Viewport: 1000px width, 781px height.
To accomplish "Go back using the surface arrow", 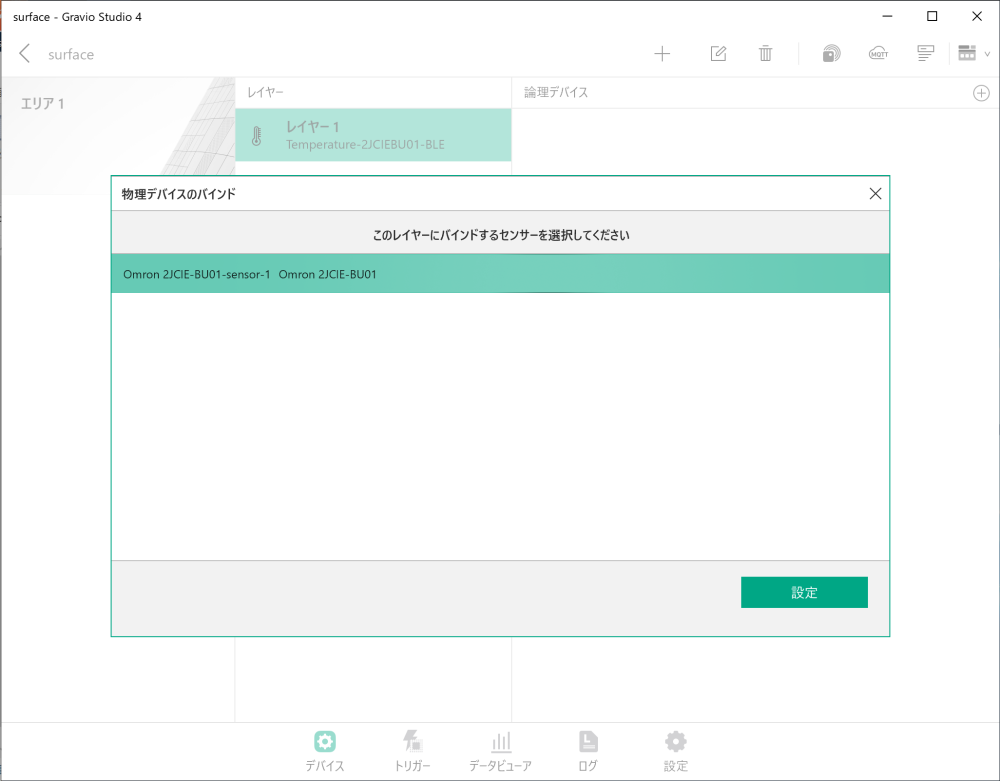I will point(25,54).
